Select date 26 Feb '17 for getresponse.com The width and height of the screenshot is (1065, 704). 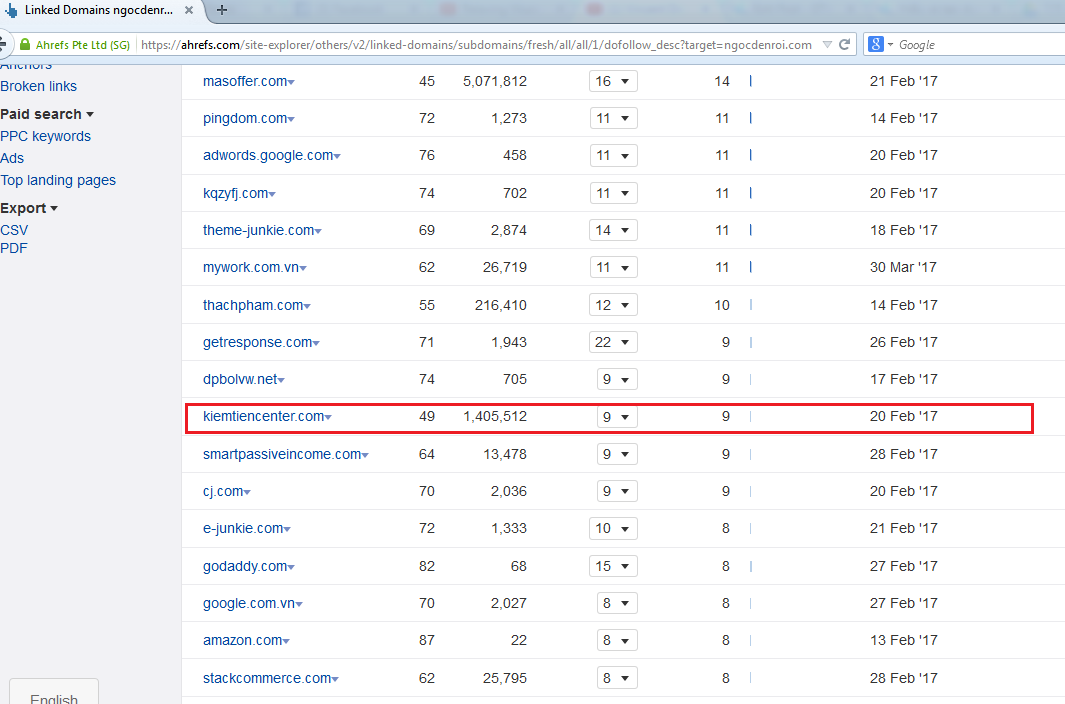point(903,342)
